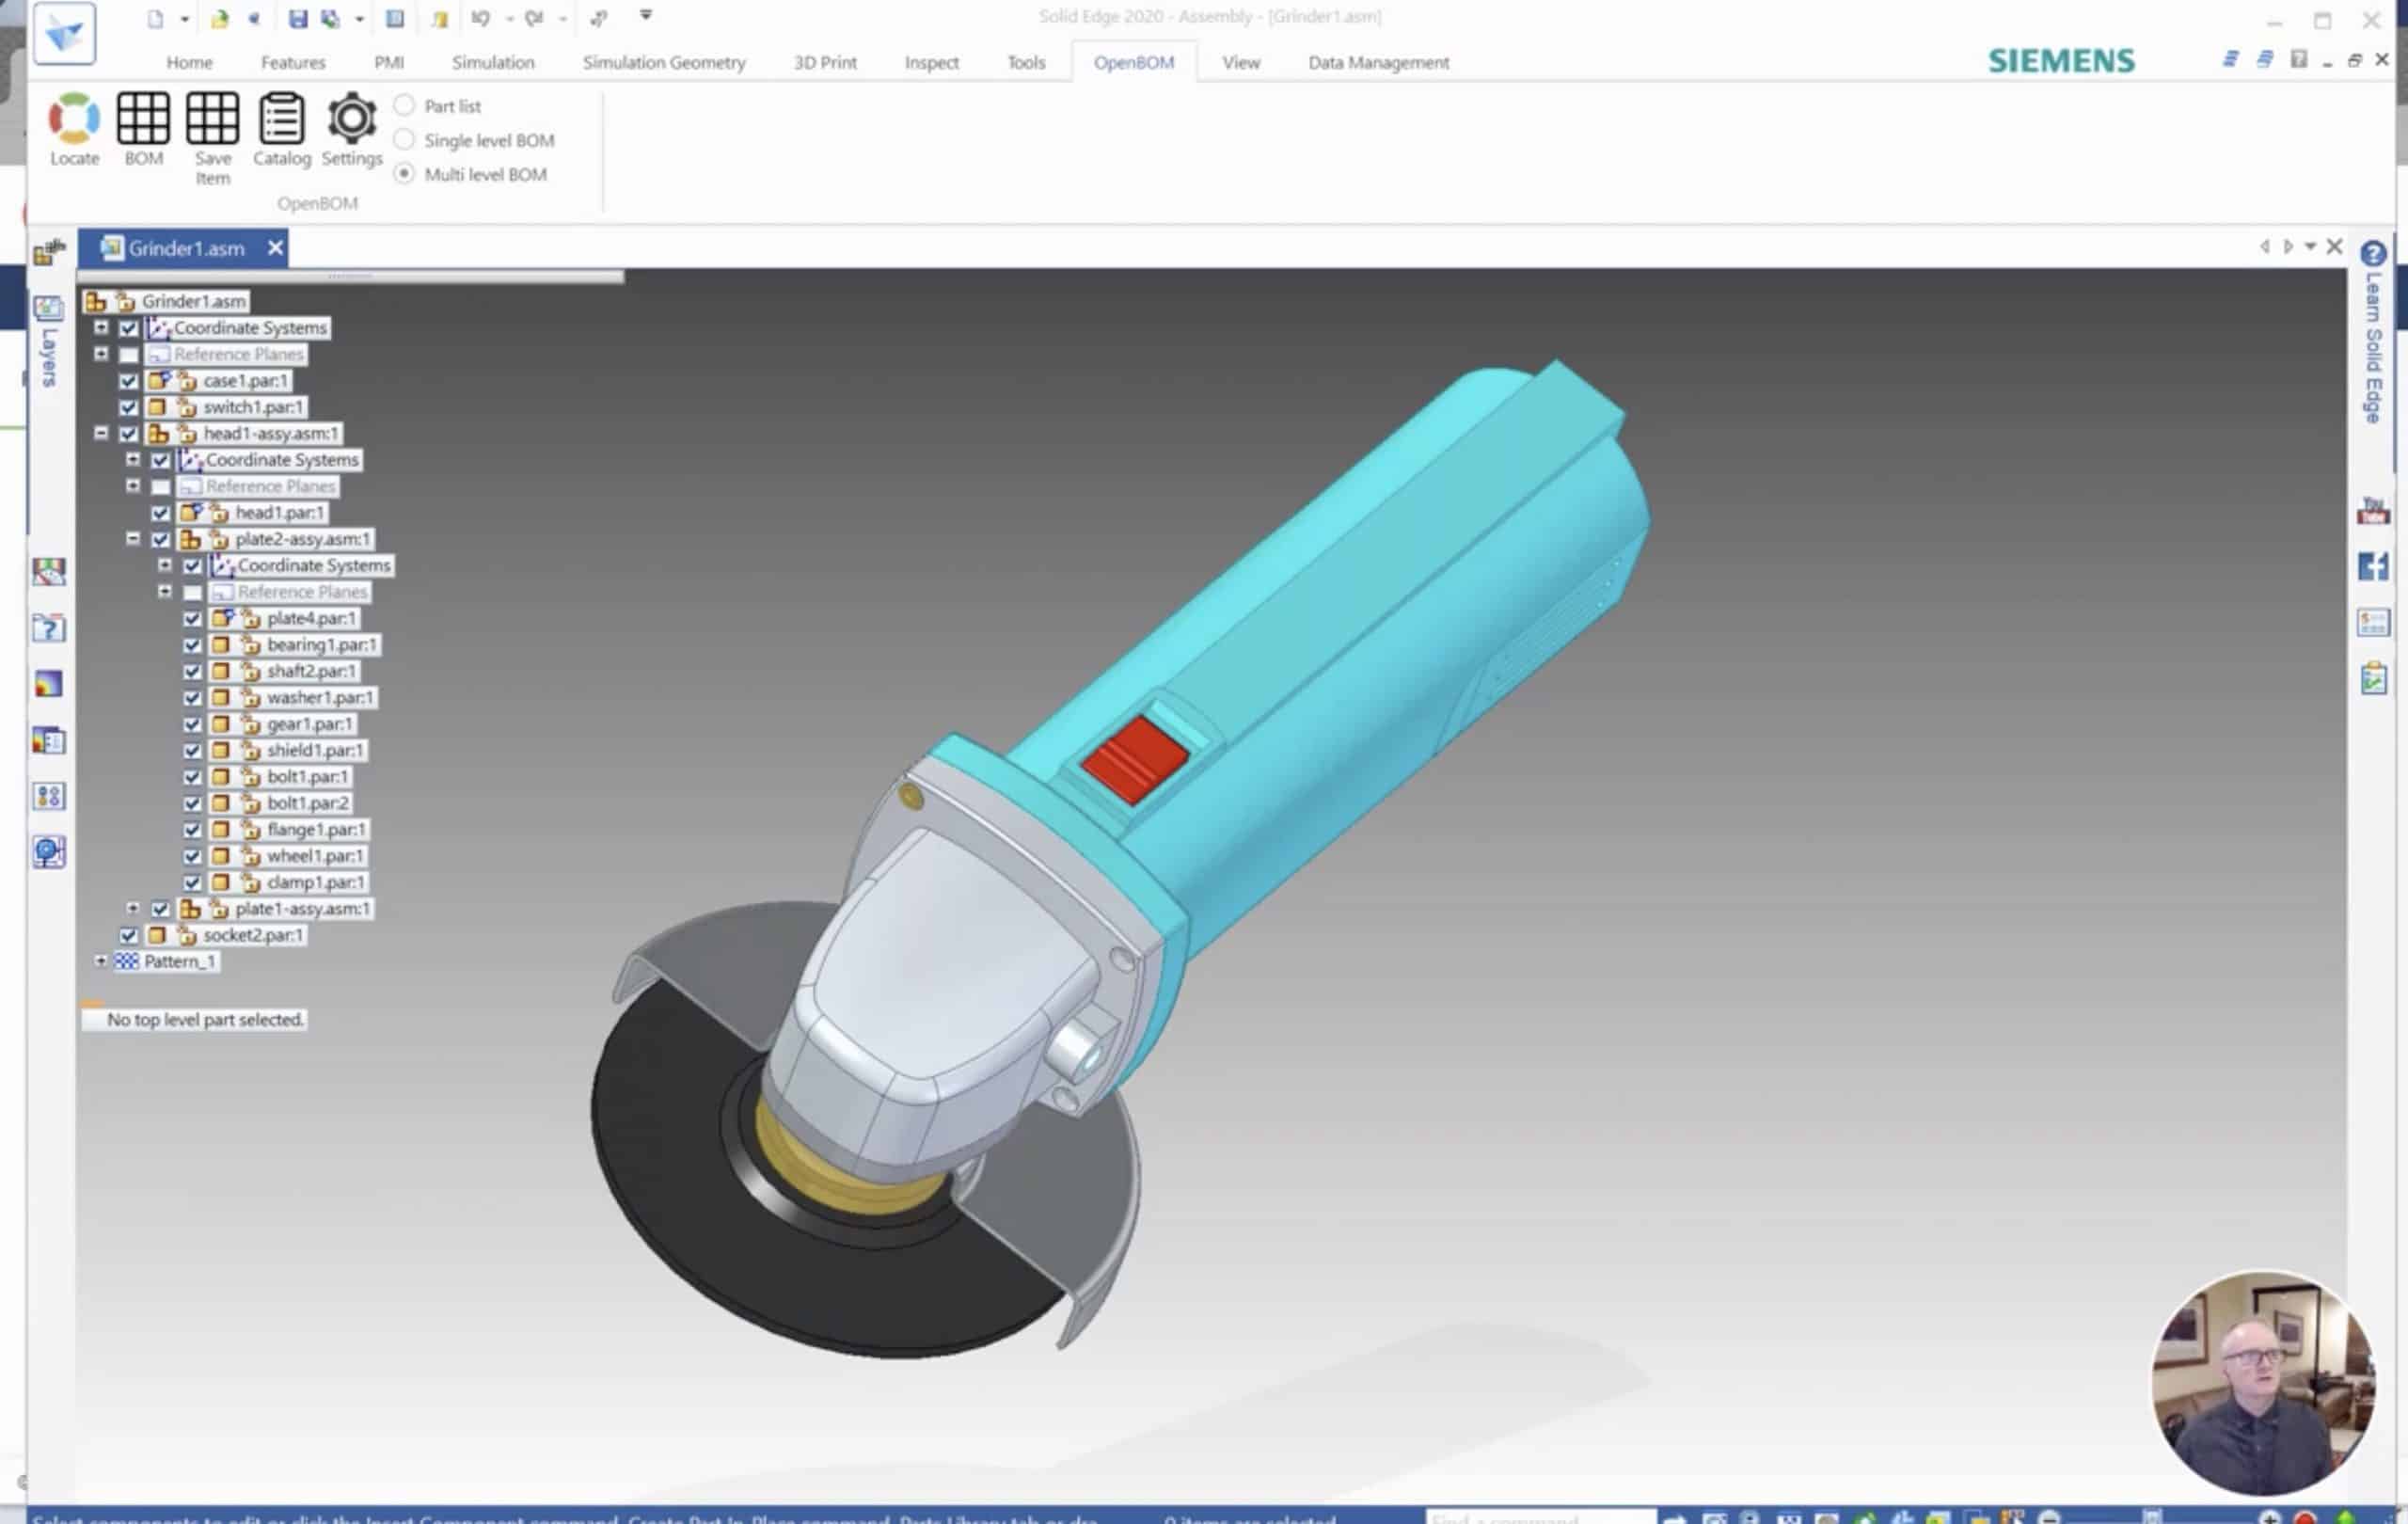Click the Save All icon
This screenshot has width=2408, height=1524.
point(330,18)
